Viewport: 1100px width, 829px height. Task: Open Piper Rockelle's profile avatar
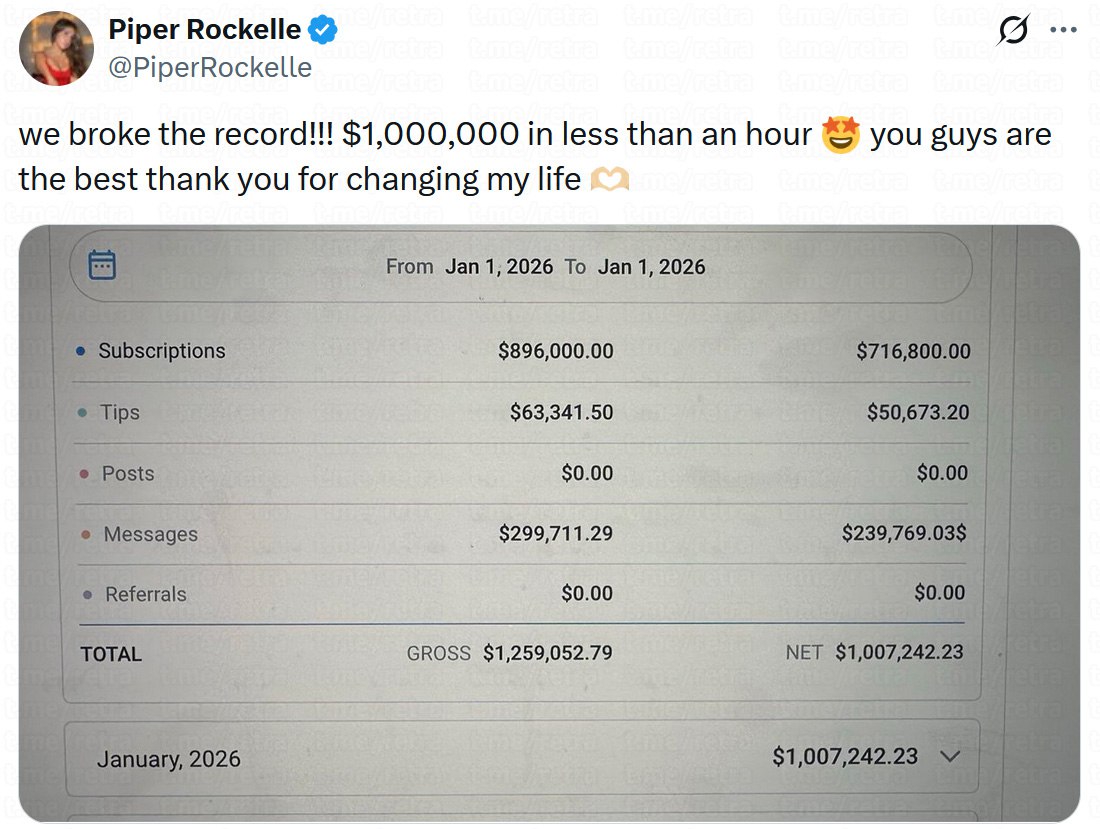click(x=56, y=48)
